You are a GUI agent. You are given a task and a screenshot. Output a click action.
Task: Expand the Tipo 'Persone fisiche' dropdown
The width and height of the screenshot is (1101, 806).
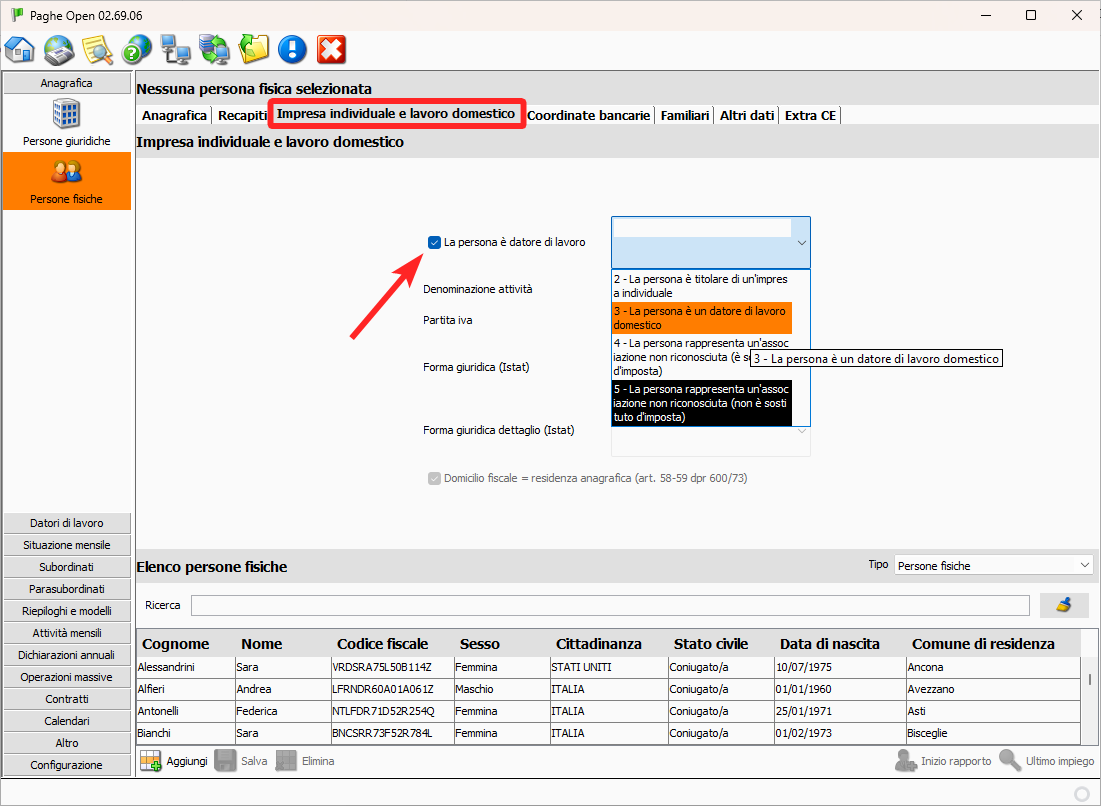pos(993,566)
